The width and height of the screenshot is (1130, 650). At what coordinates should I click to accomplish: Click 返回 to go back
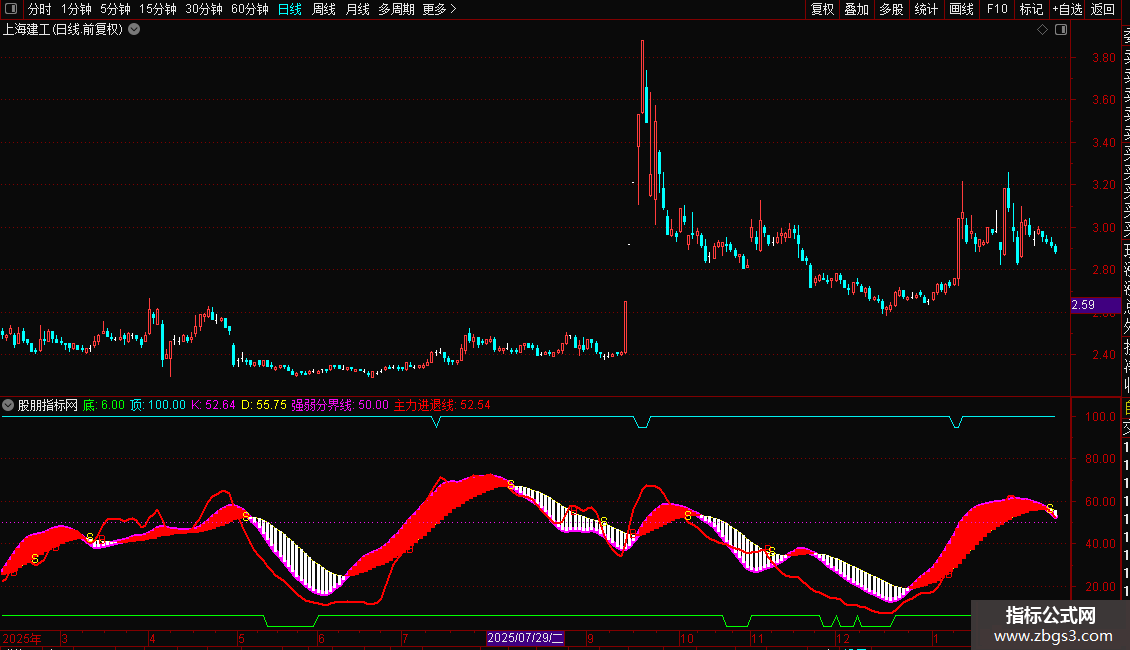1103,9
